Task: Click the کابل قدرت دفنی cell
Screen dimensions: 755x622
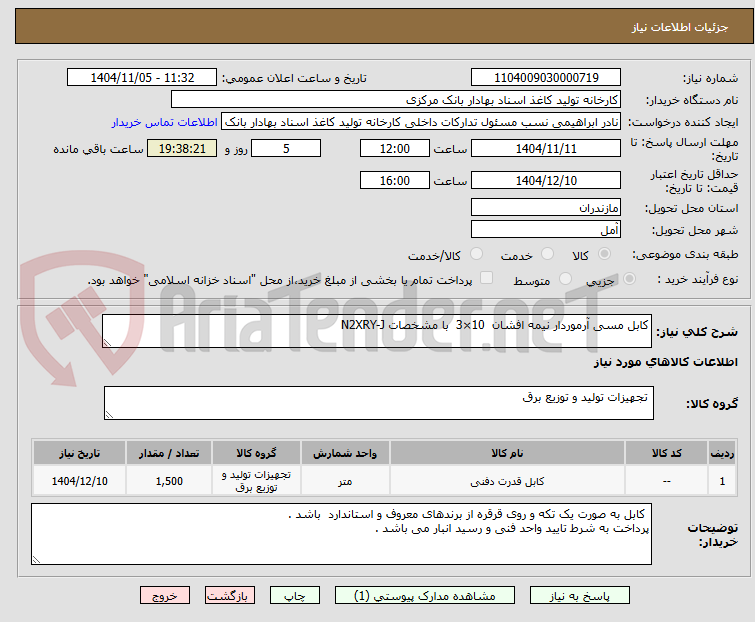Action: pos(507,480)
